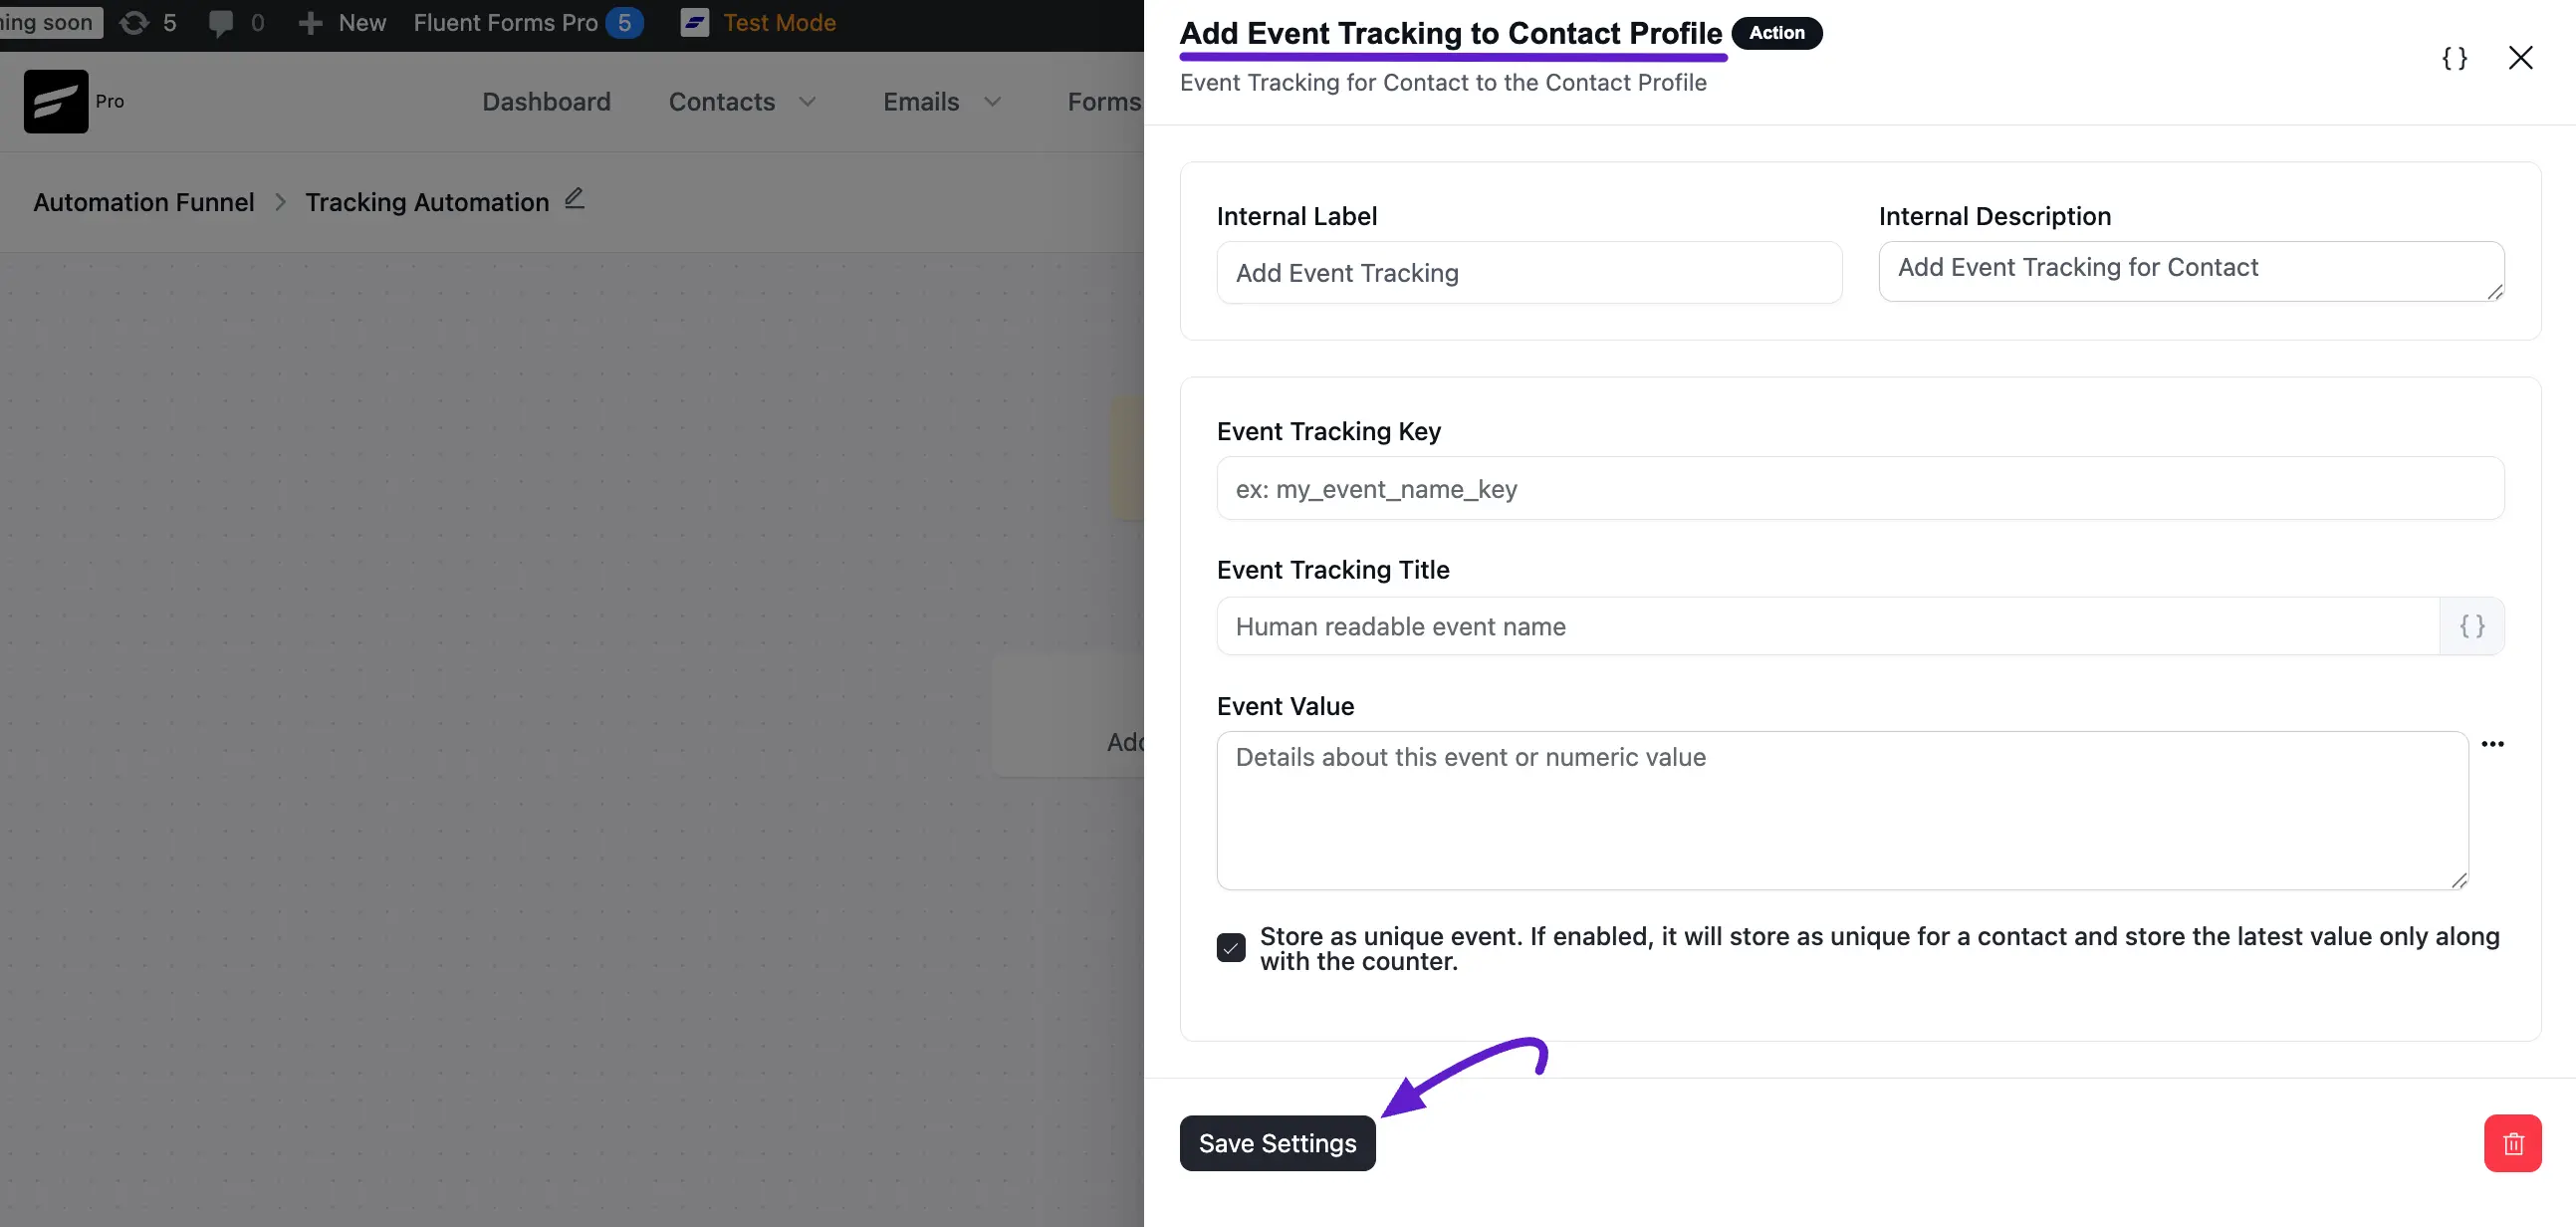
Task: Click the Event Value textarea resize handle
Action: (x=2459, y=880)
